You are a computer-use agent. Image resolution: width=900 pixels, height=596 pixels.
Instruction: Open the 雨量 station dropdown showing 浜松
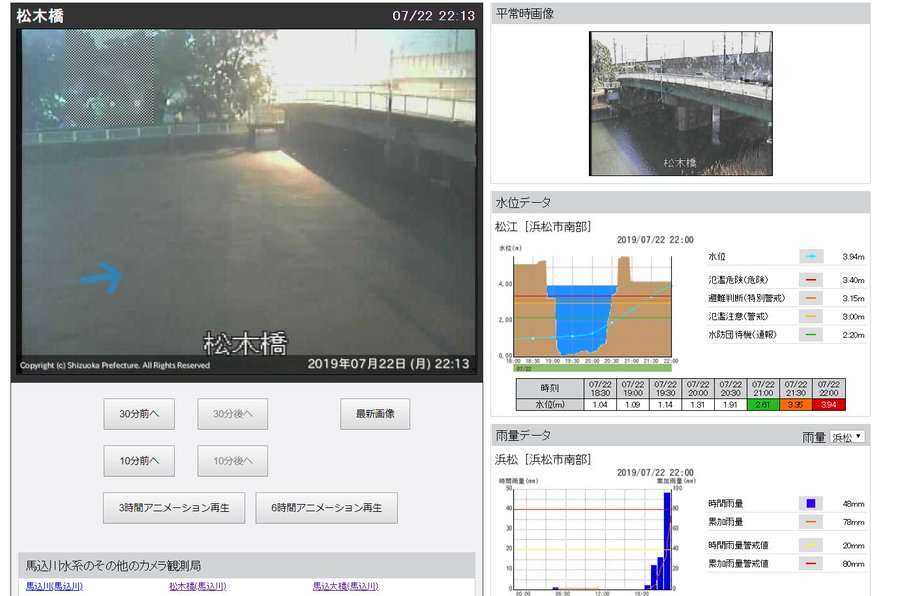click(x=847, y=438)
